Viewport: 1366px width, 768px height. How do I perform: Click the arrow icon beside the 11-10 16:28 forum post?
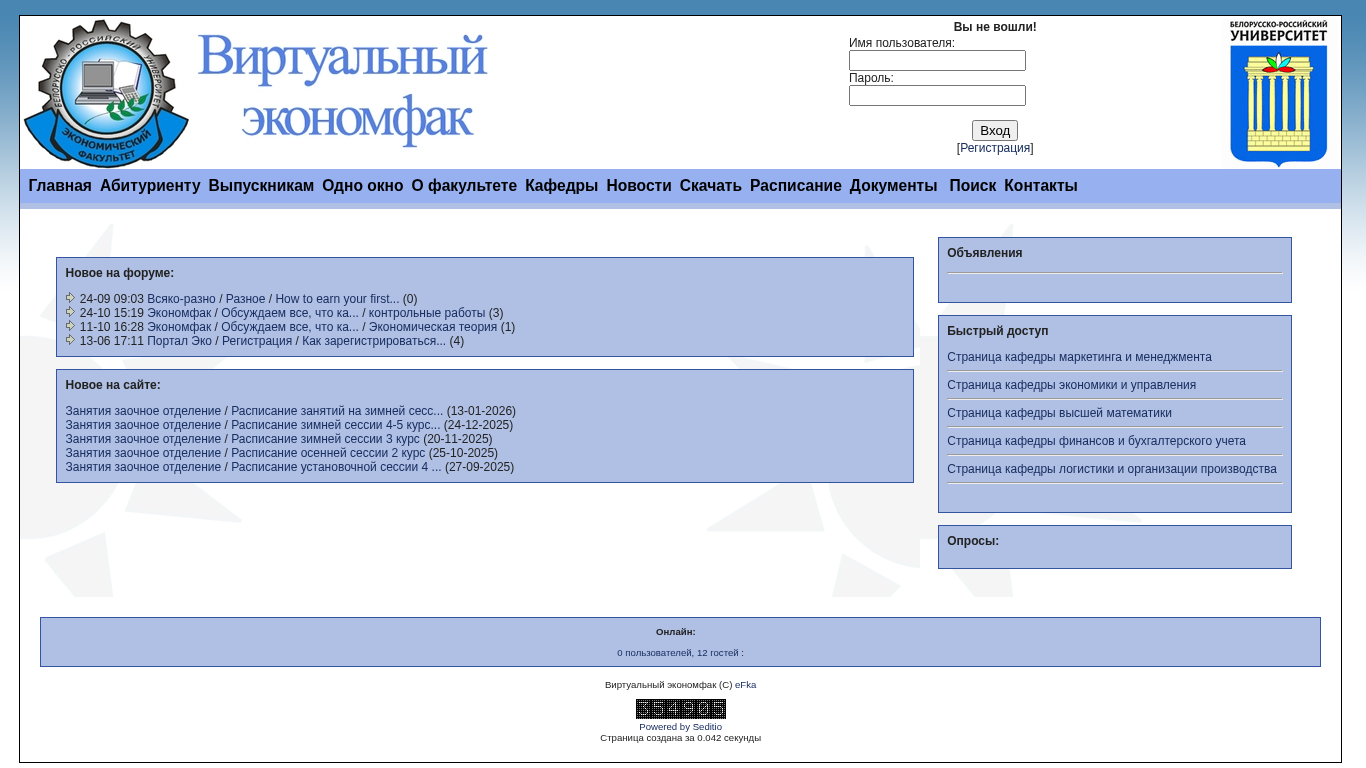point(71,326)
